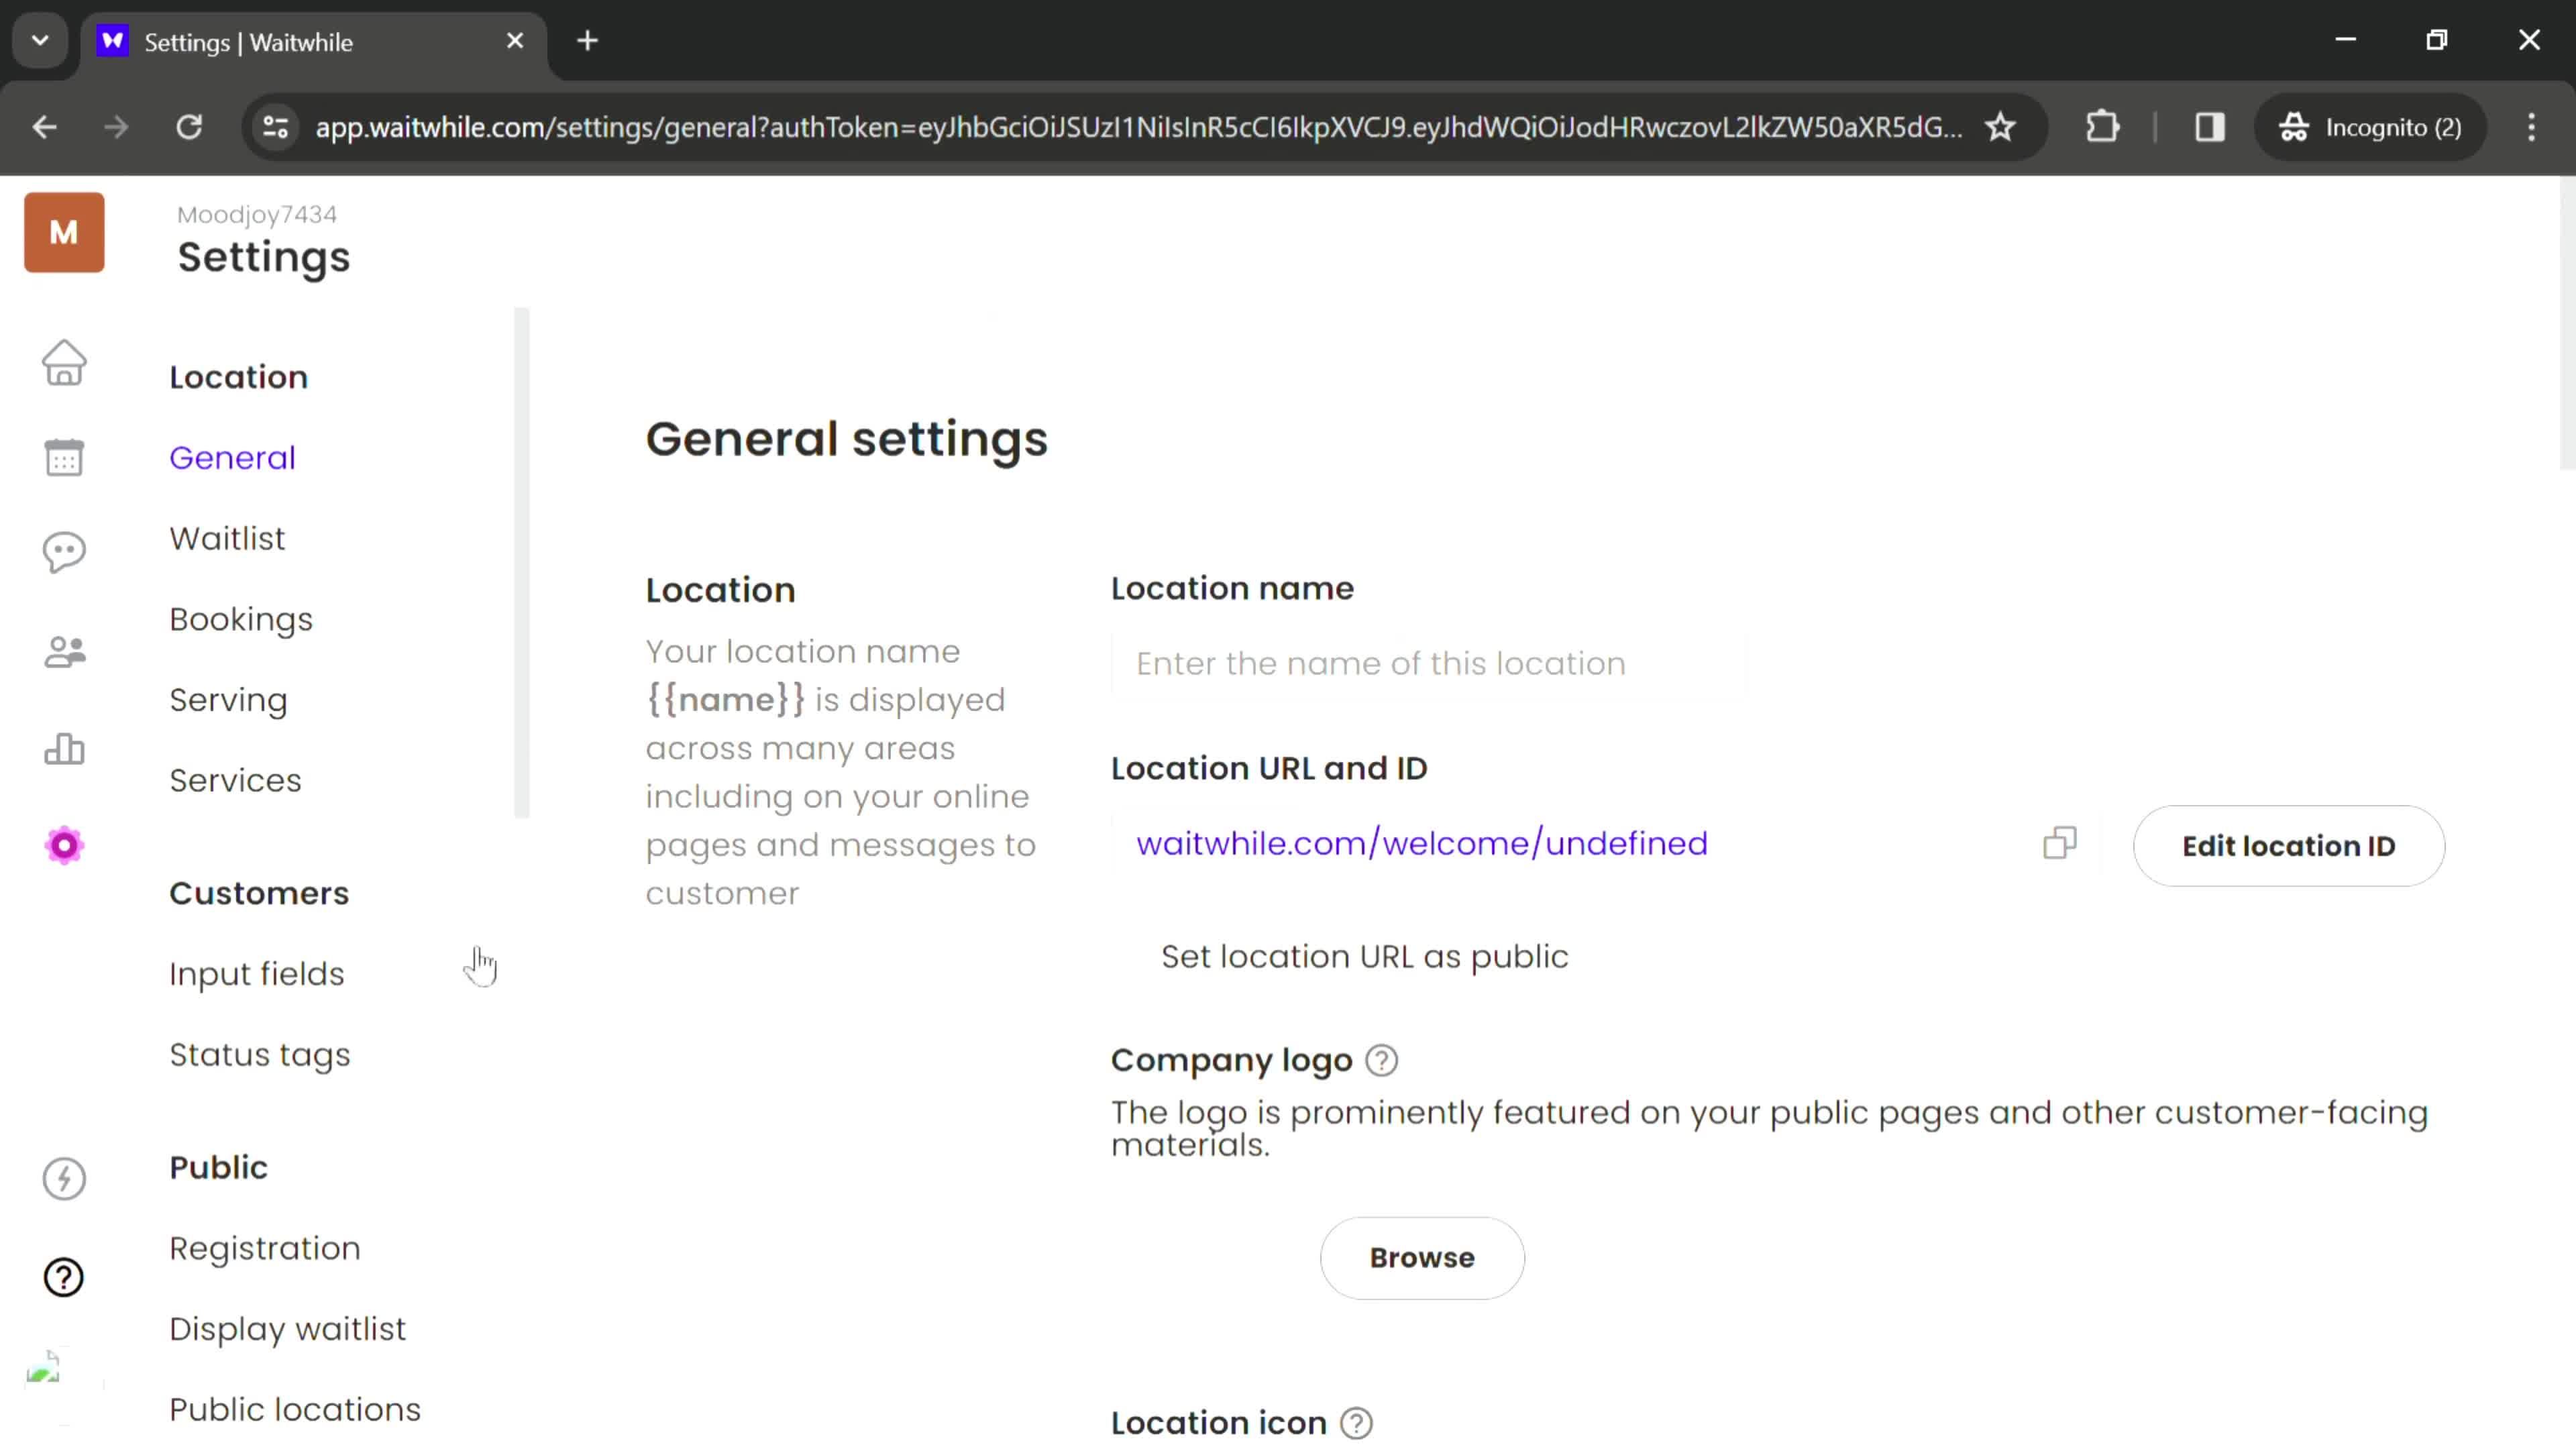Select Waitlist settings menu item
The width and height of the screenshot is (2576, 1449).
pos(227,538)
